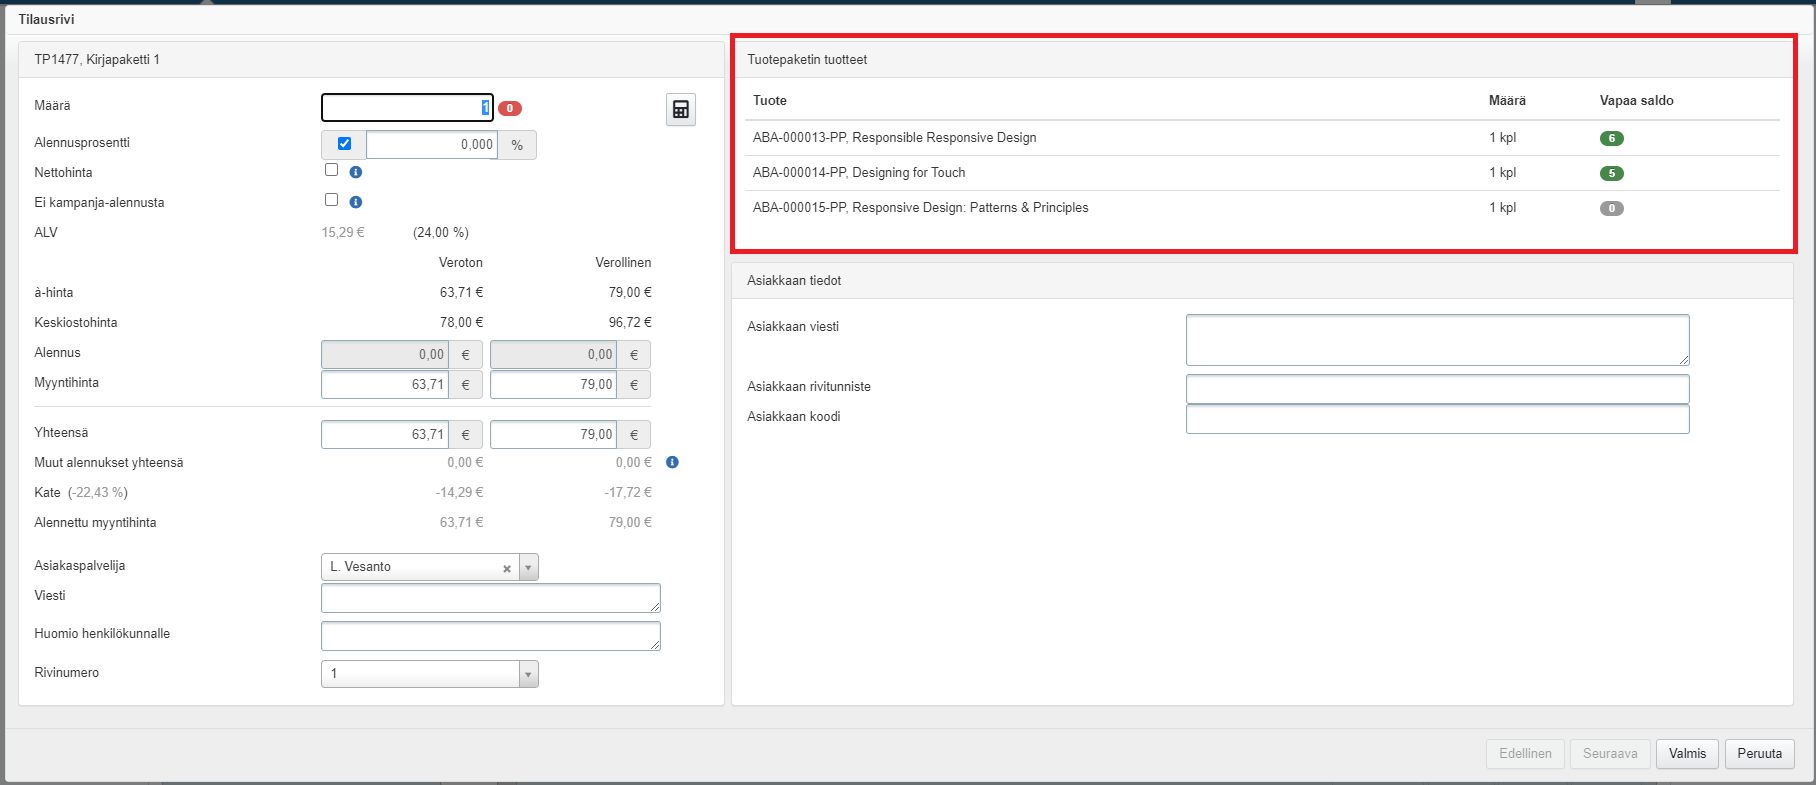Click info icon beside Nettohinta checkbox
1816x785 pixels.
(x=356, y=172)
